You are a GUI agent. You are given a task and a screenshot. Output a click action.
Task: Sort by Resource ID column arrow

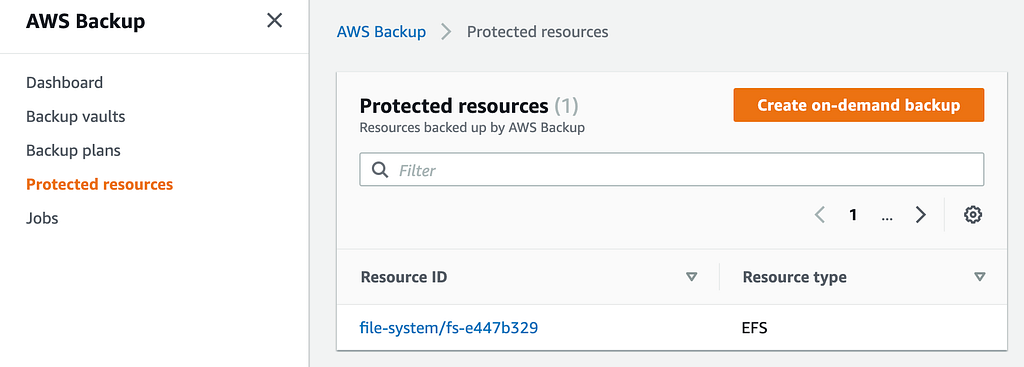click(x=692, y=277)
